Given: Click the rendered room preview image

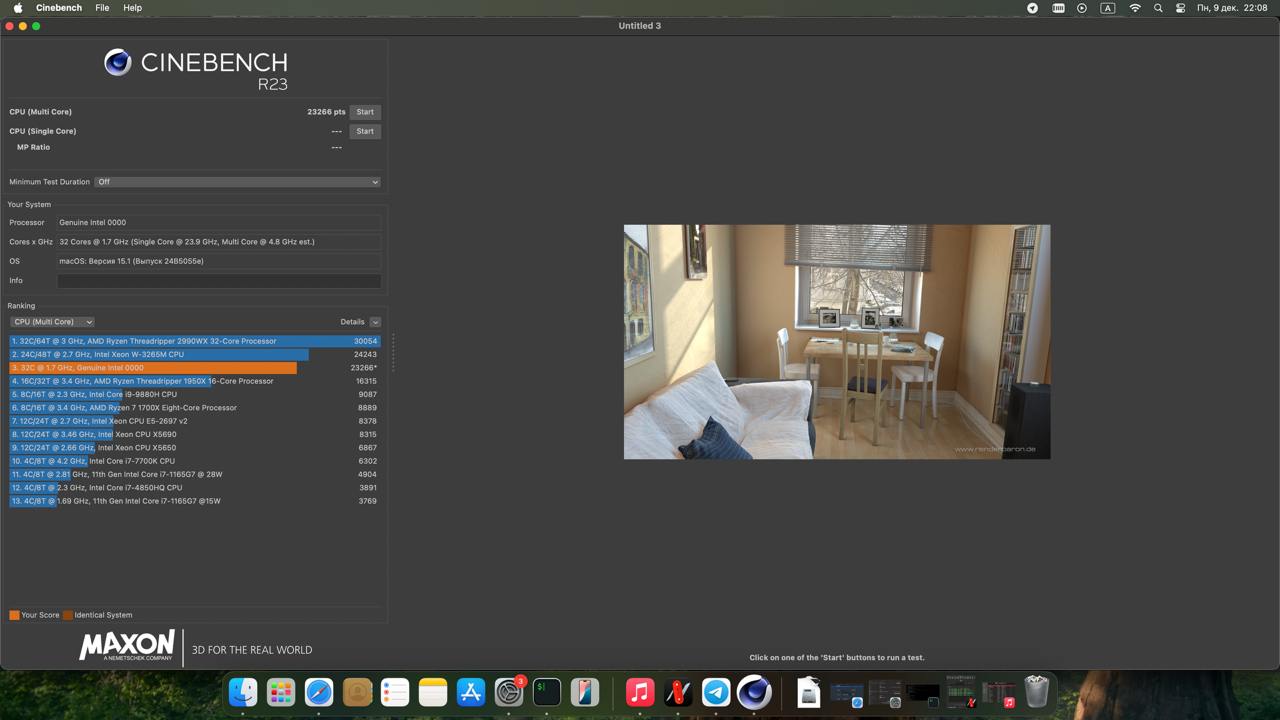Looking at the screenshot, I should pos(837,342).
